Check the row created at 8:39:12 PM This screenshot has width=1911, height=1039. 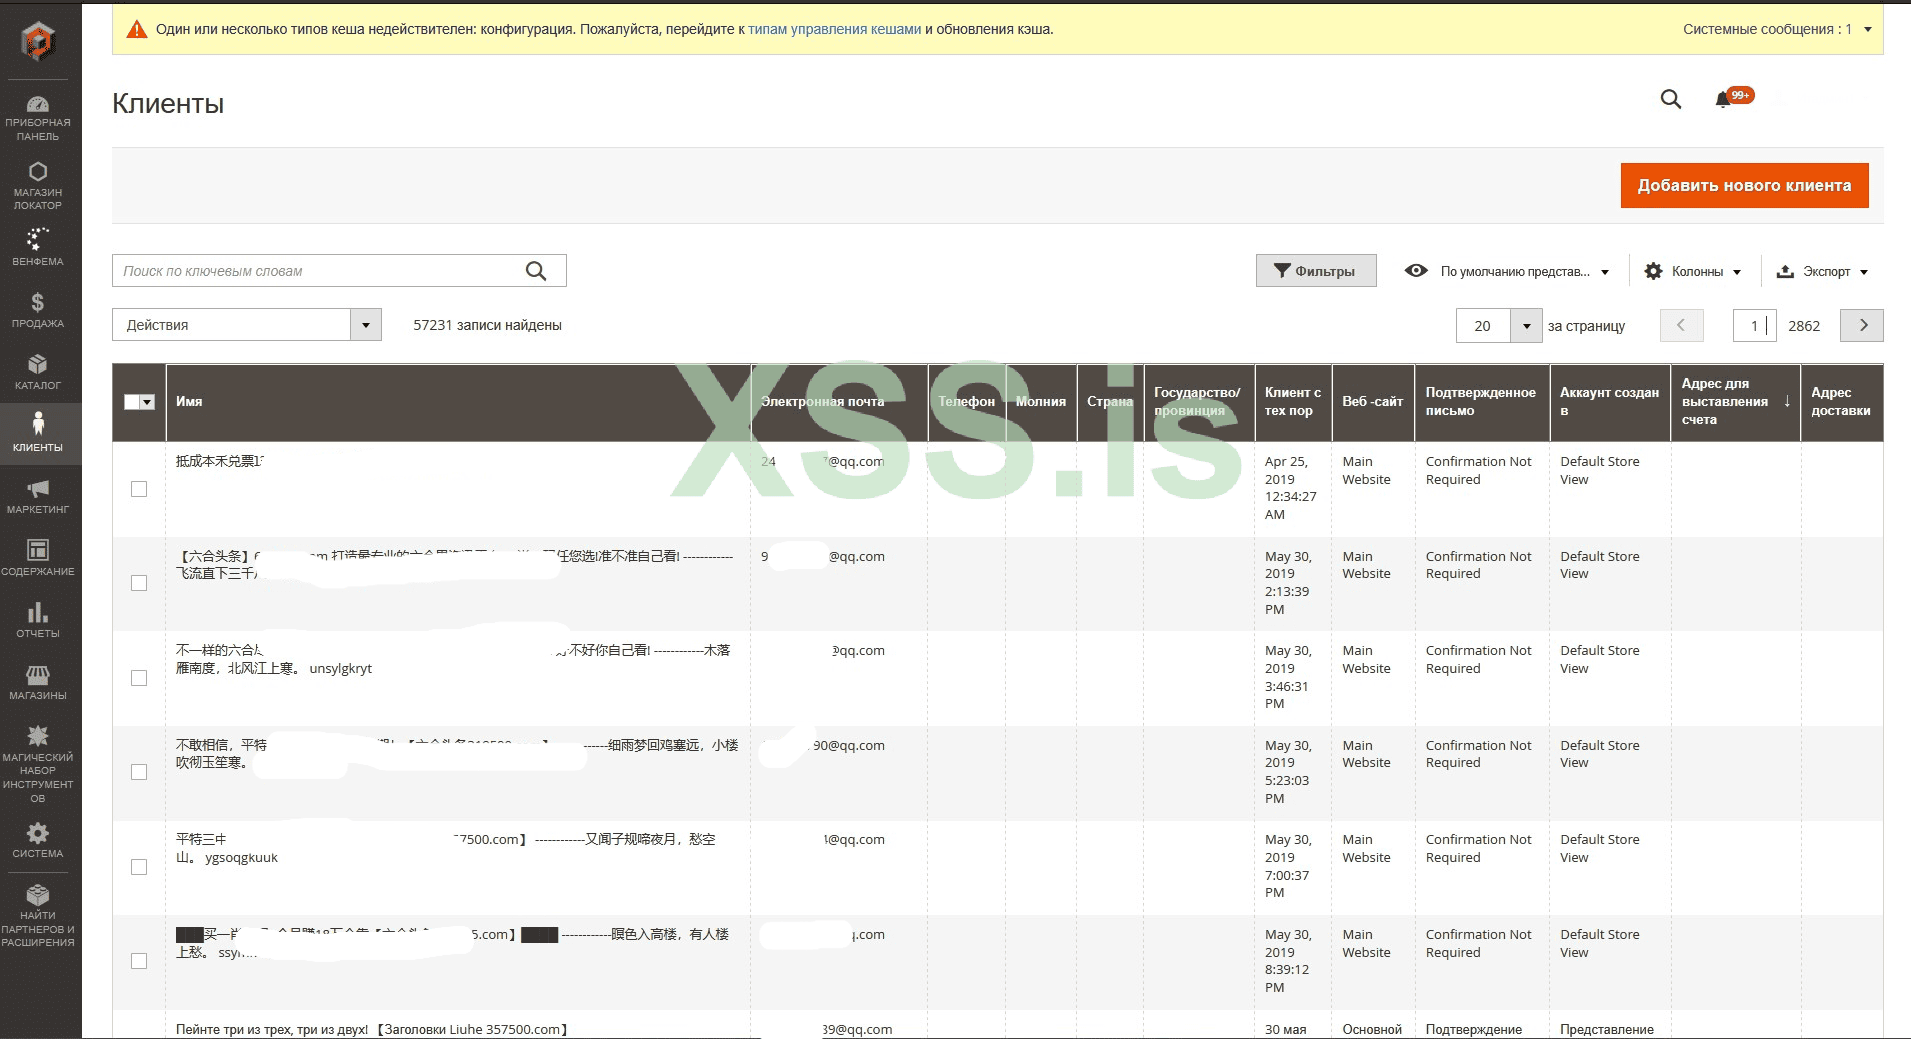coord(139,961)
